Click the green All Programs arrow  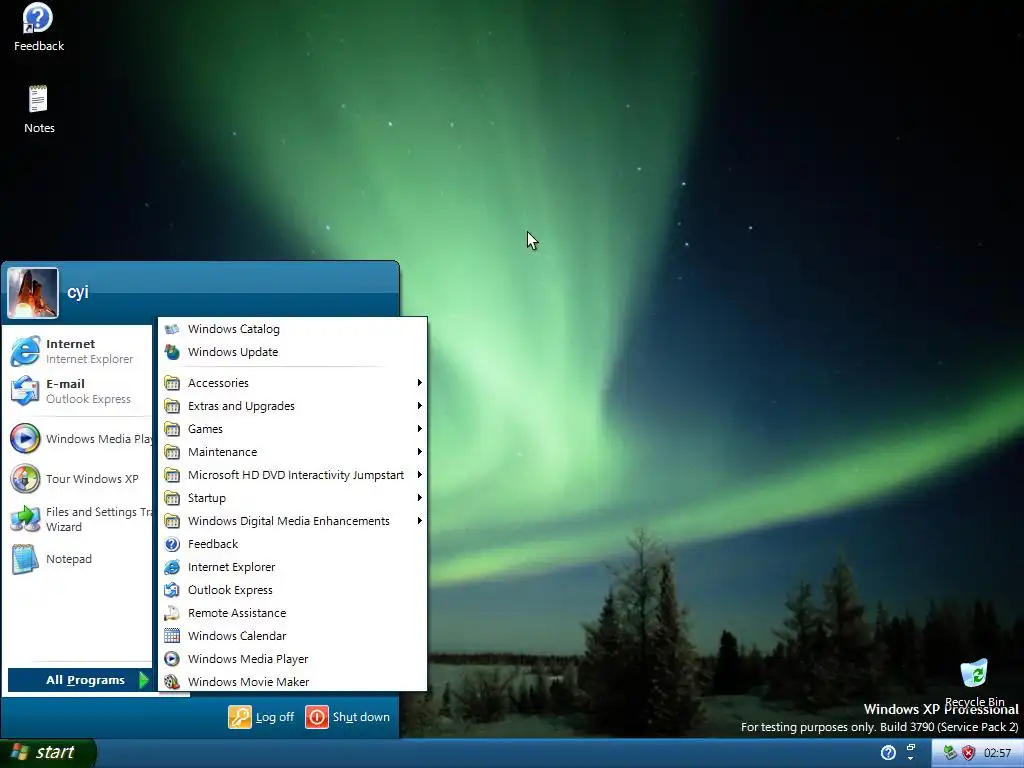144,680
